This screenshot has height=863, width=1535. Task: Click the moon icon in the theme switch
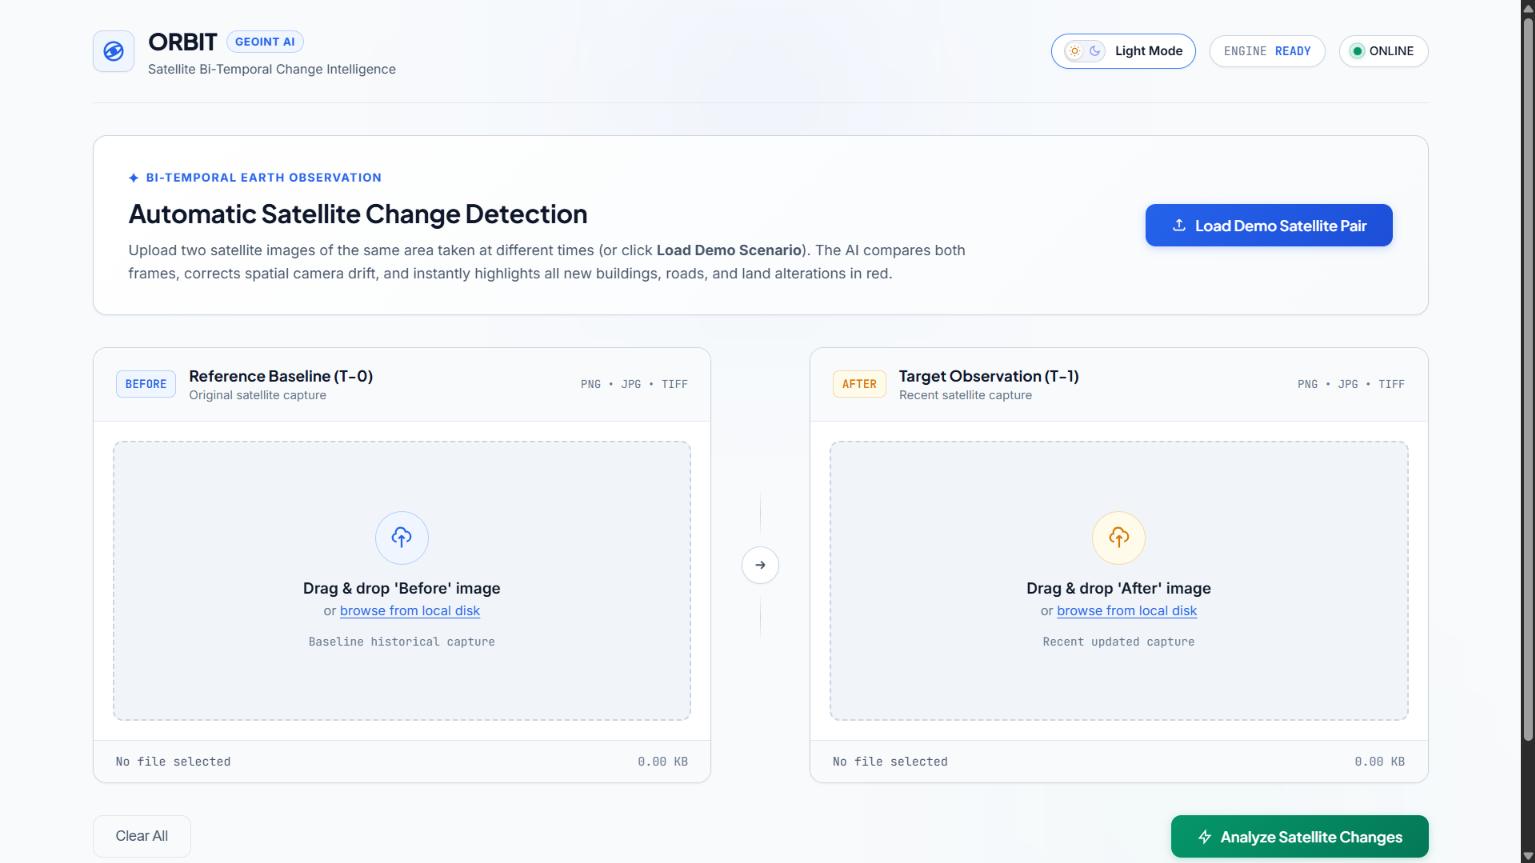point(1095,51)
